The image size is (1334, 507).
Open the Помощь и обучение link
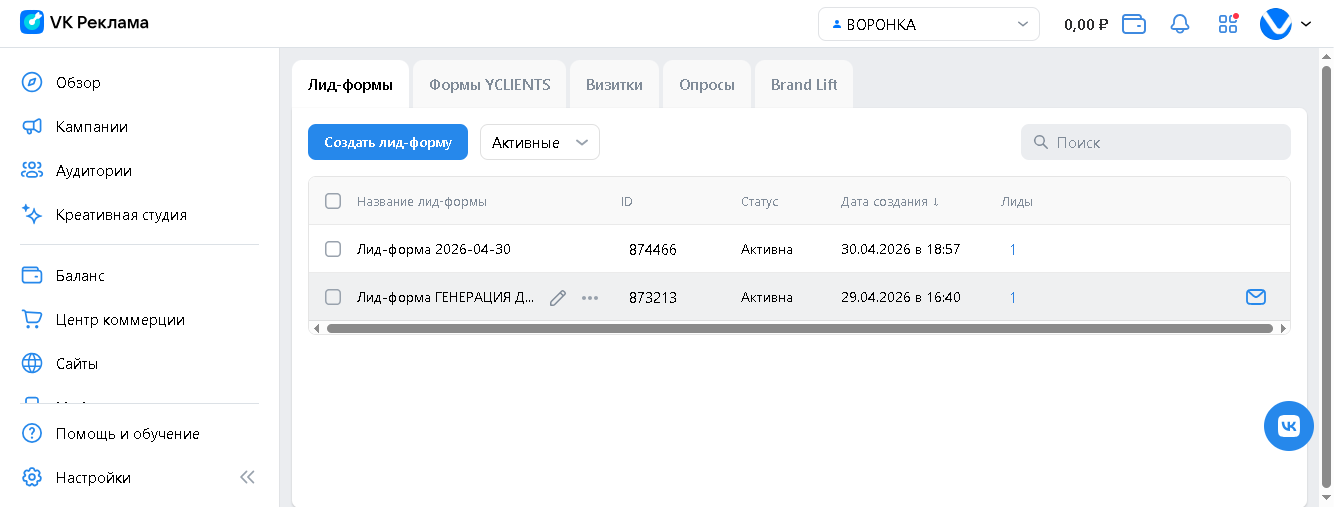128,433
